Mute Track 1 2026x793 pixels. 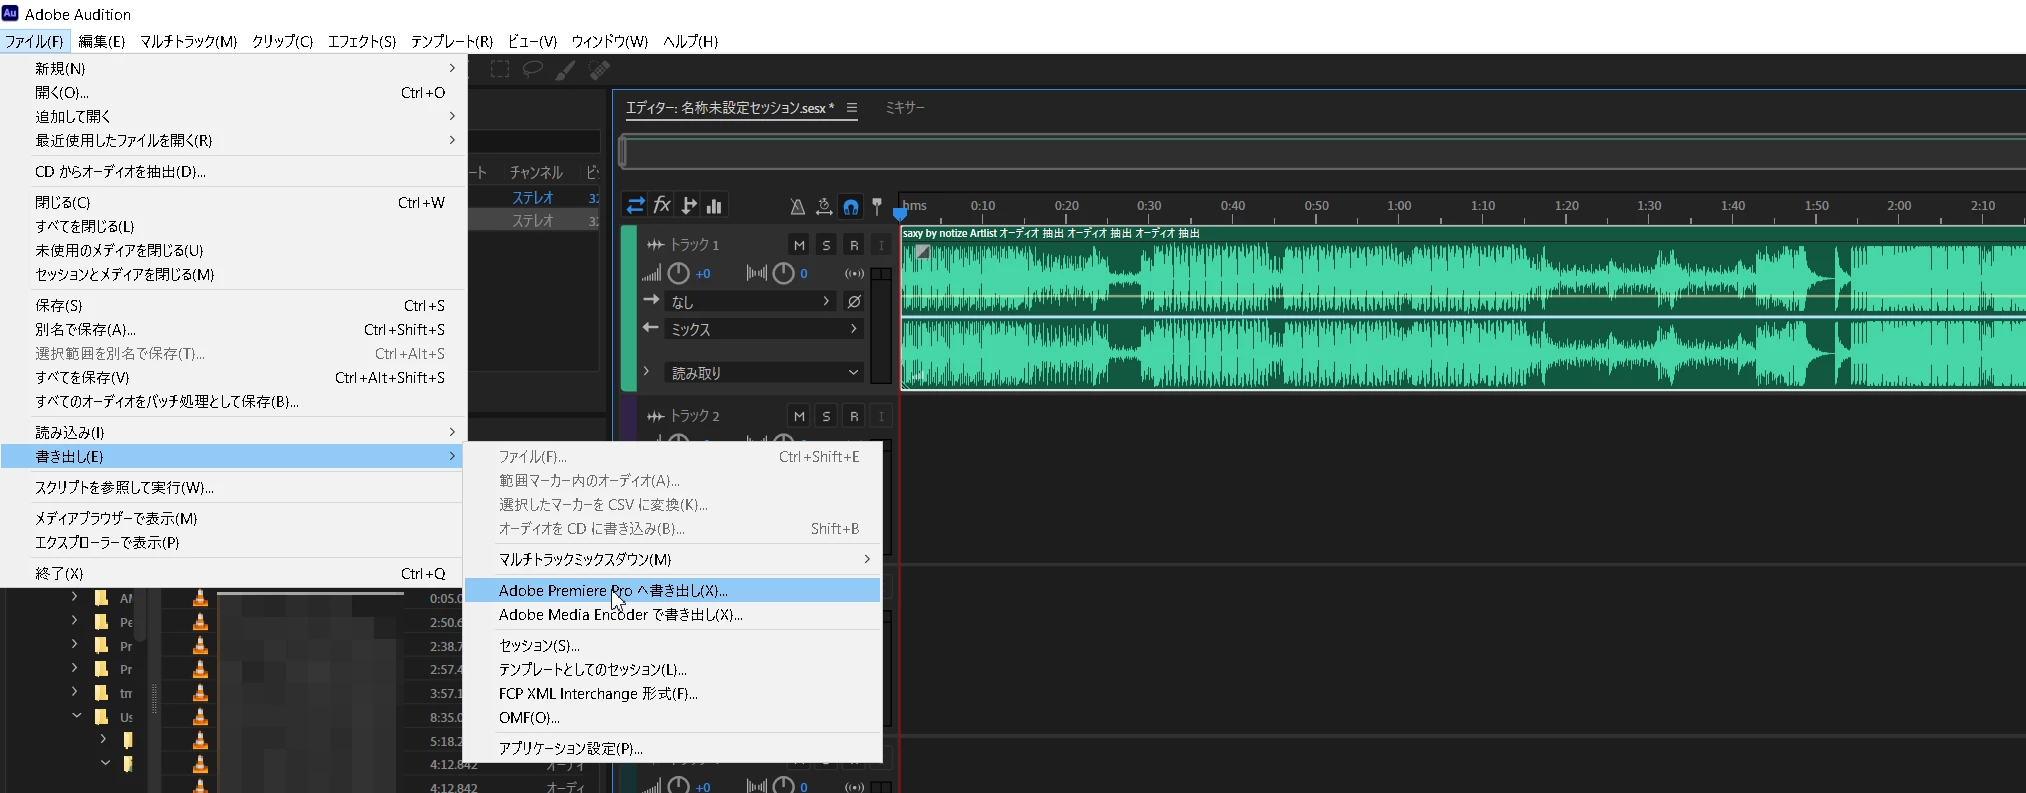pyautogui.click(x=799, y=245)
